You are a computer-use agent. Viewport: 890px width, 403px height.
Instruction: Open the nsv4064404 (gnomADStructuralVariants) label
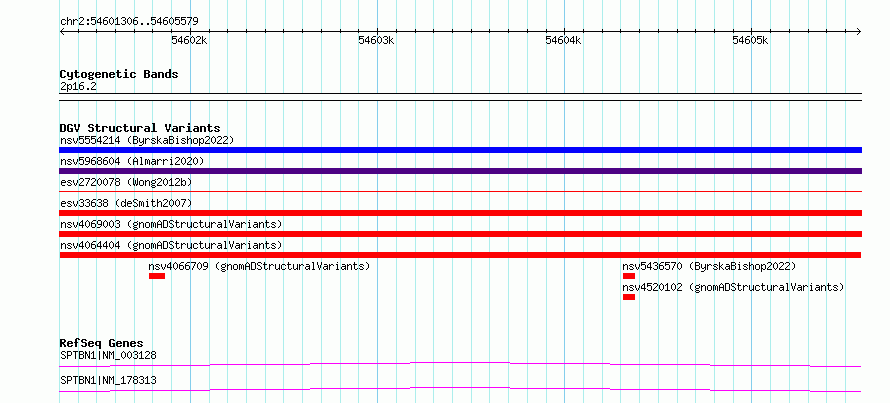[171, 245]
